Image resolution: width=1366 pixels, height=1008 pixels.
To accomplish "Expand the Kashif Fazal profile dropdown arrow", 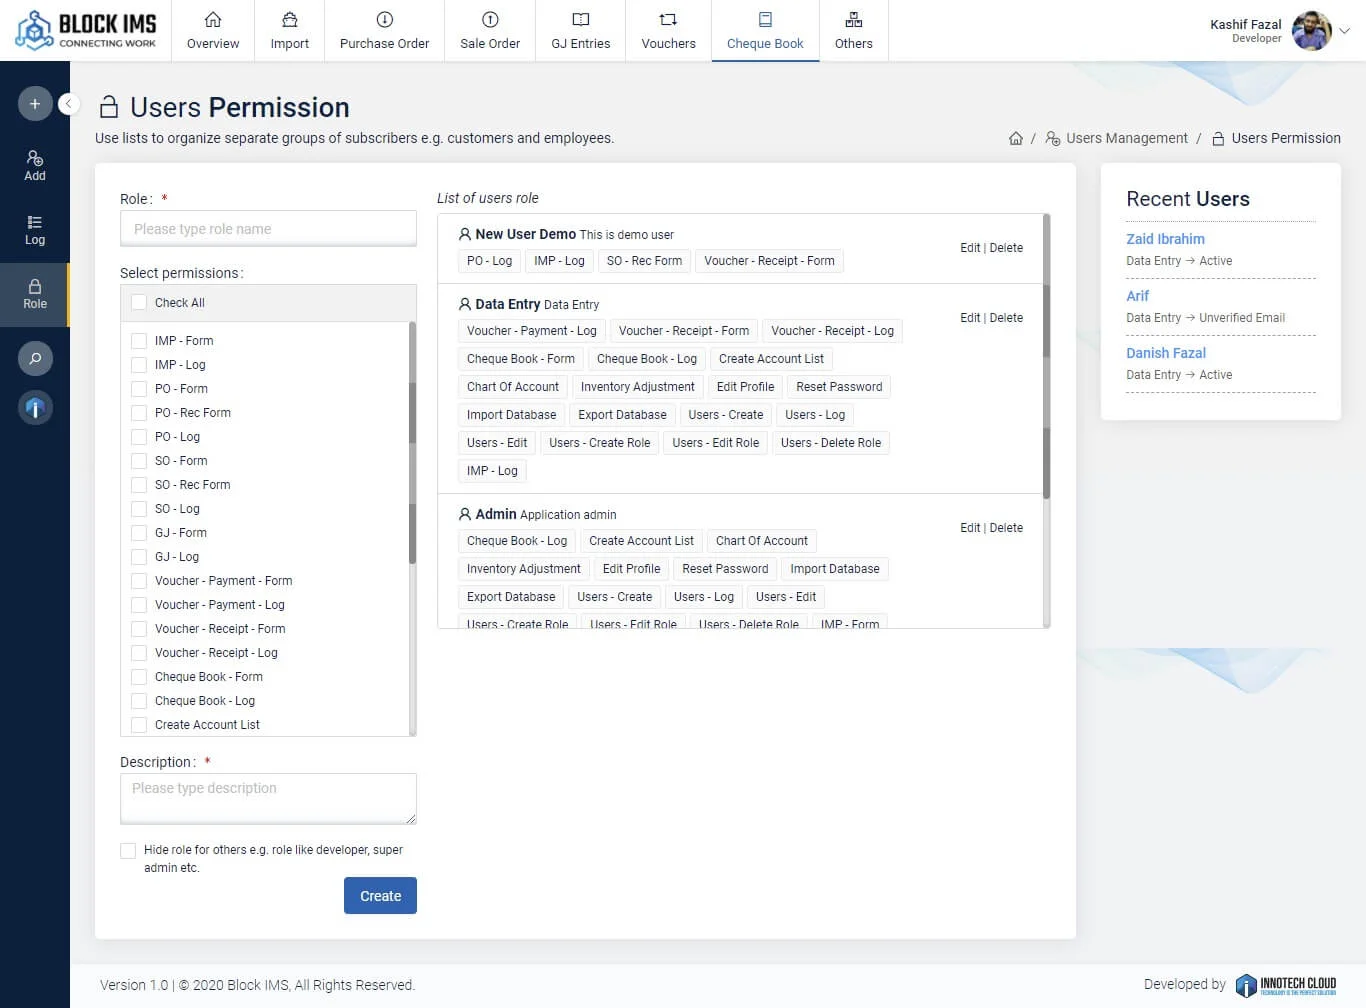I will [x=1345, y=31].
